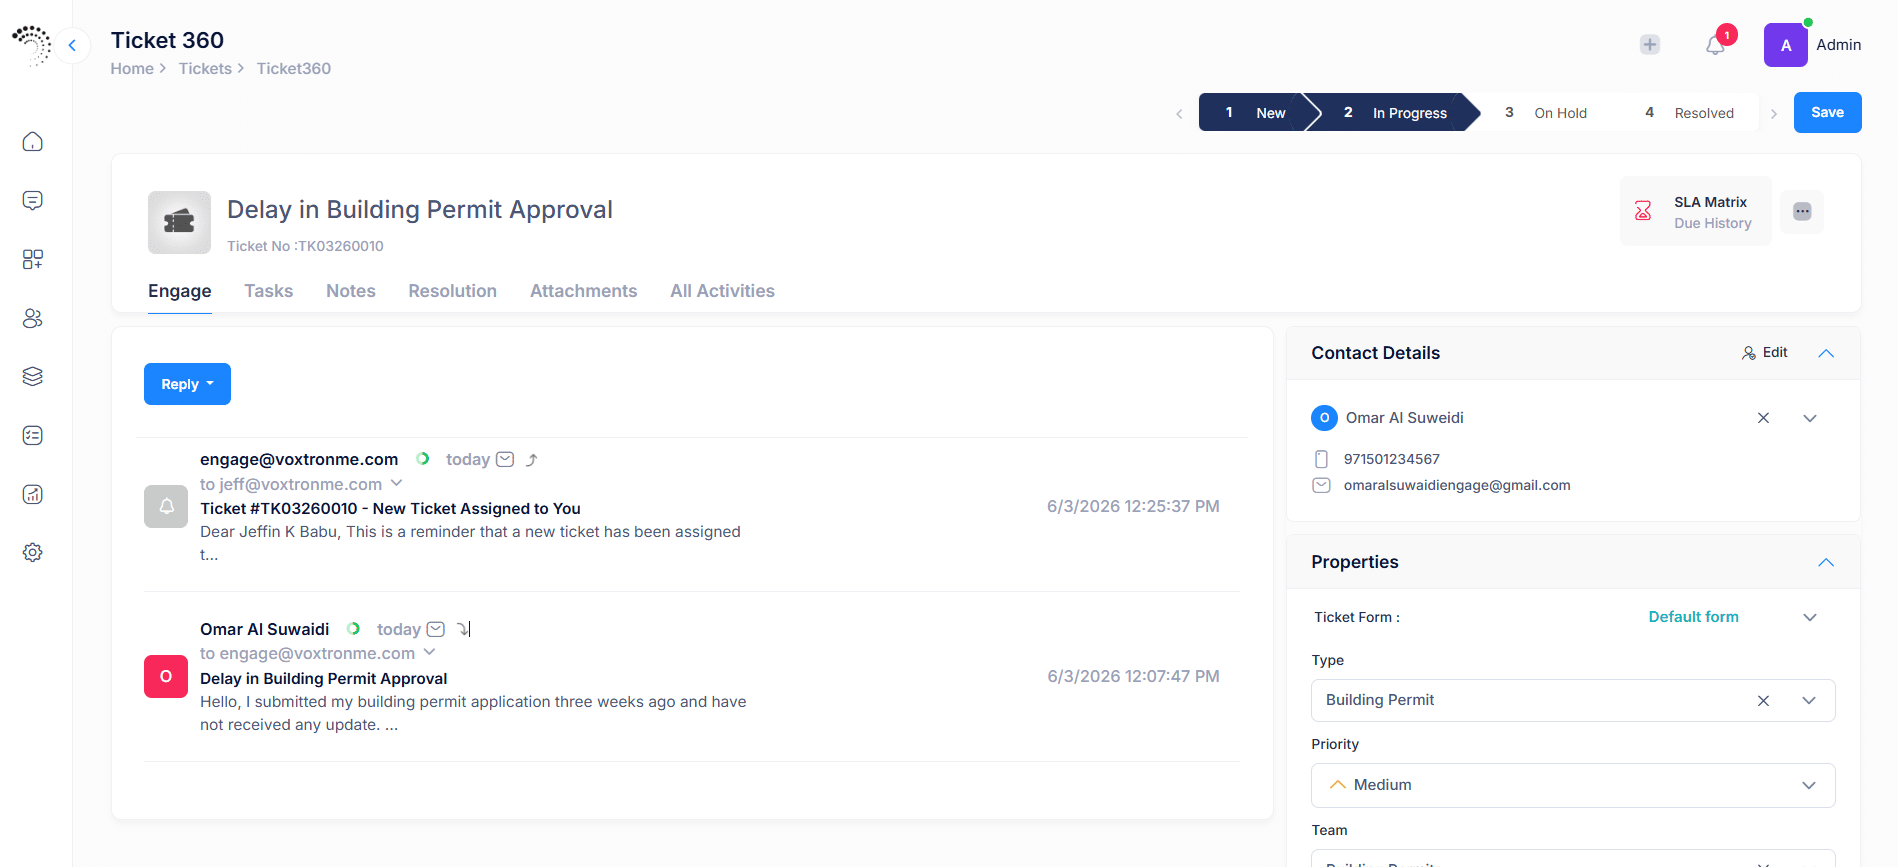Collapse the Properties panel
The height and width of the screenshot is (867, 1898).
(1826, 562)
